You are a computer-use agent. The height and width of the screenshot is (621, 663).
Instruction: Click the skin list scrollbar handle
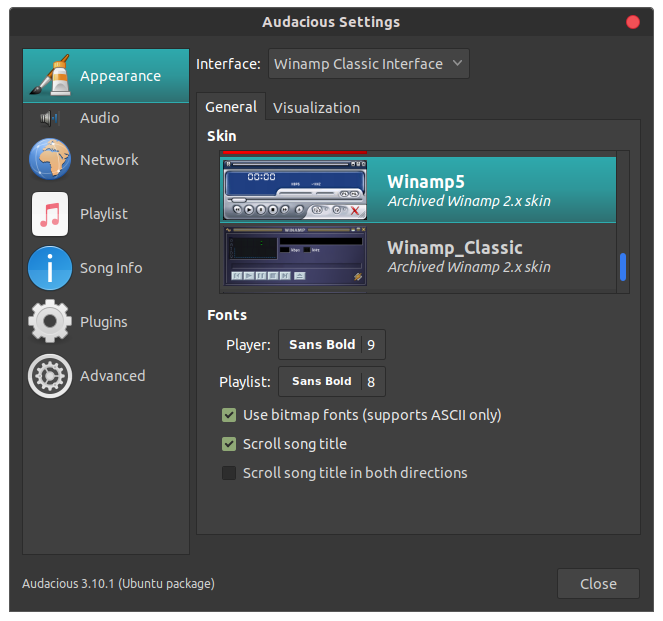pyautogui.click(x=623, y=267)
